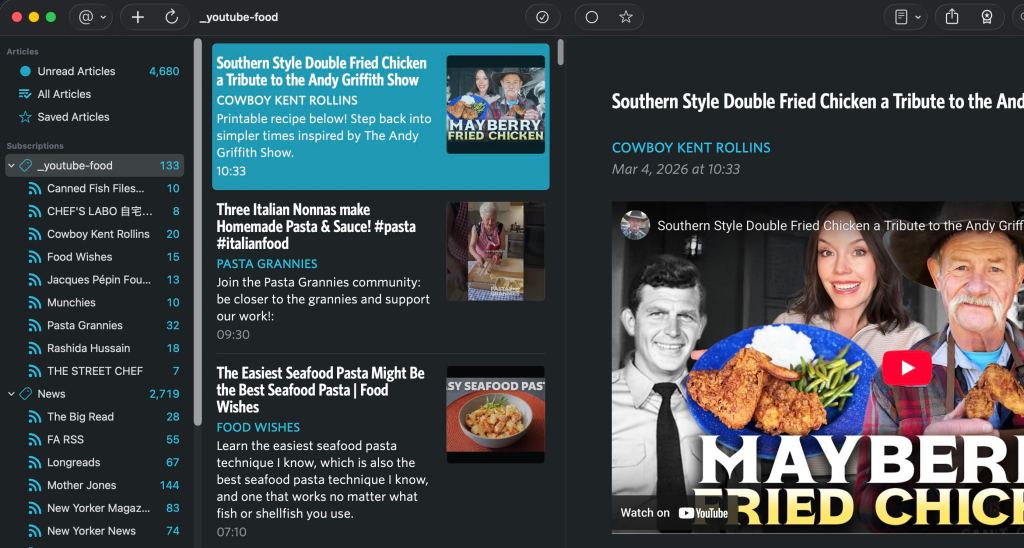Click the Rashida Hussain RSS icon
The width and height of the screenshot is (1024, 548).
click(35, 348)
